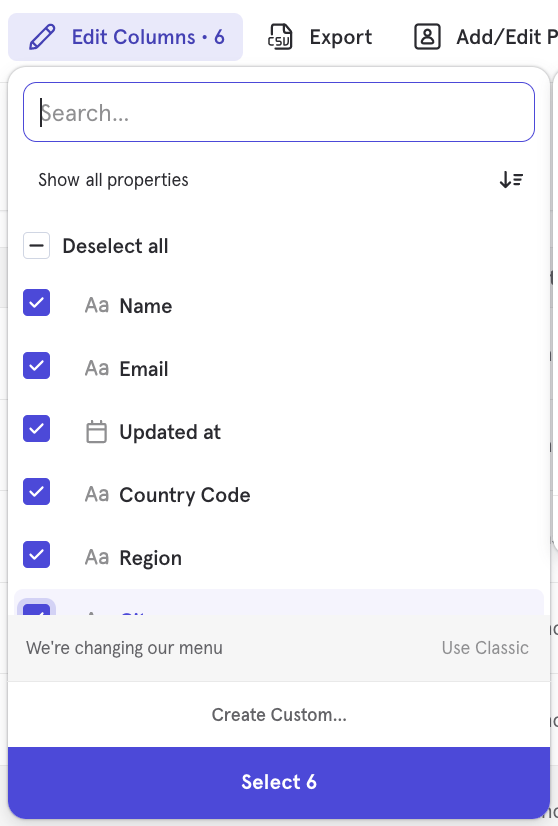Toggle the Deselect all checkbox

click(x=36, y=245)
